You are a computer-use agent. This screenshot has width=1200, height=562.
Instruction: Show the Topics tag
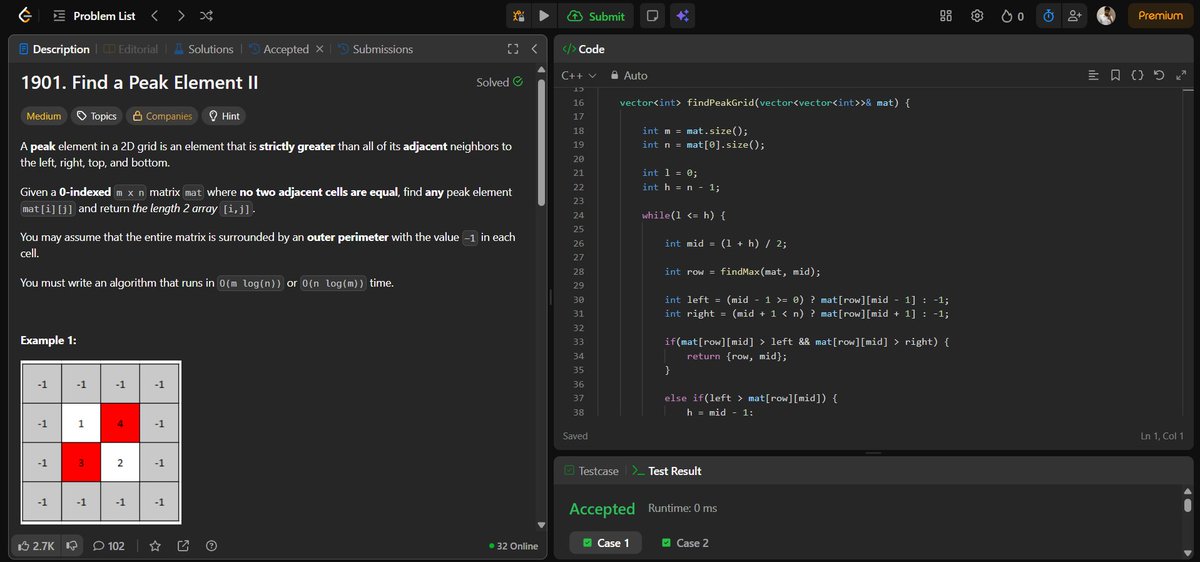pyautogui.click(x=97, y=116)
